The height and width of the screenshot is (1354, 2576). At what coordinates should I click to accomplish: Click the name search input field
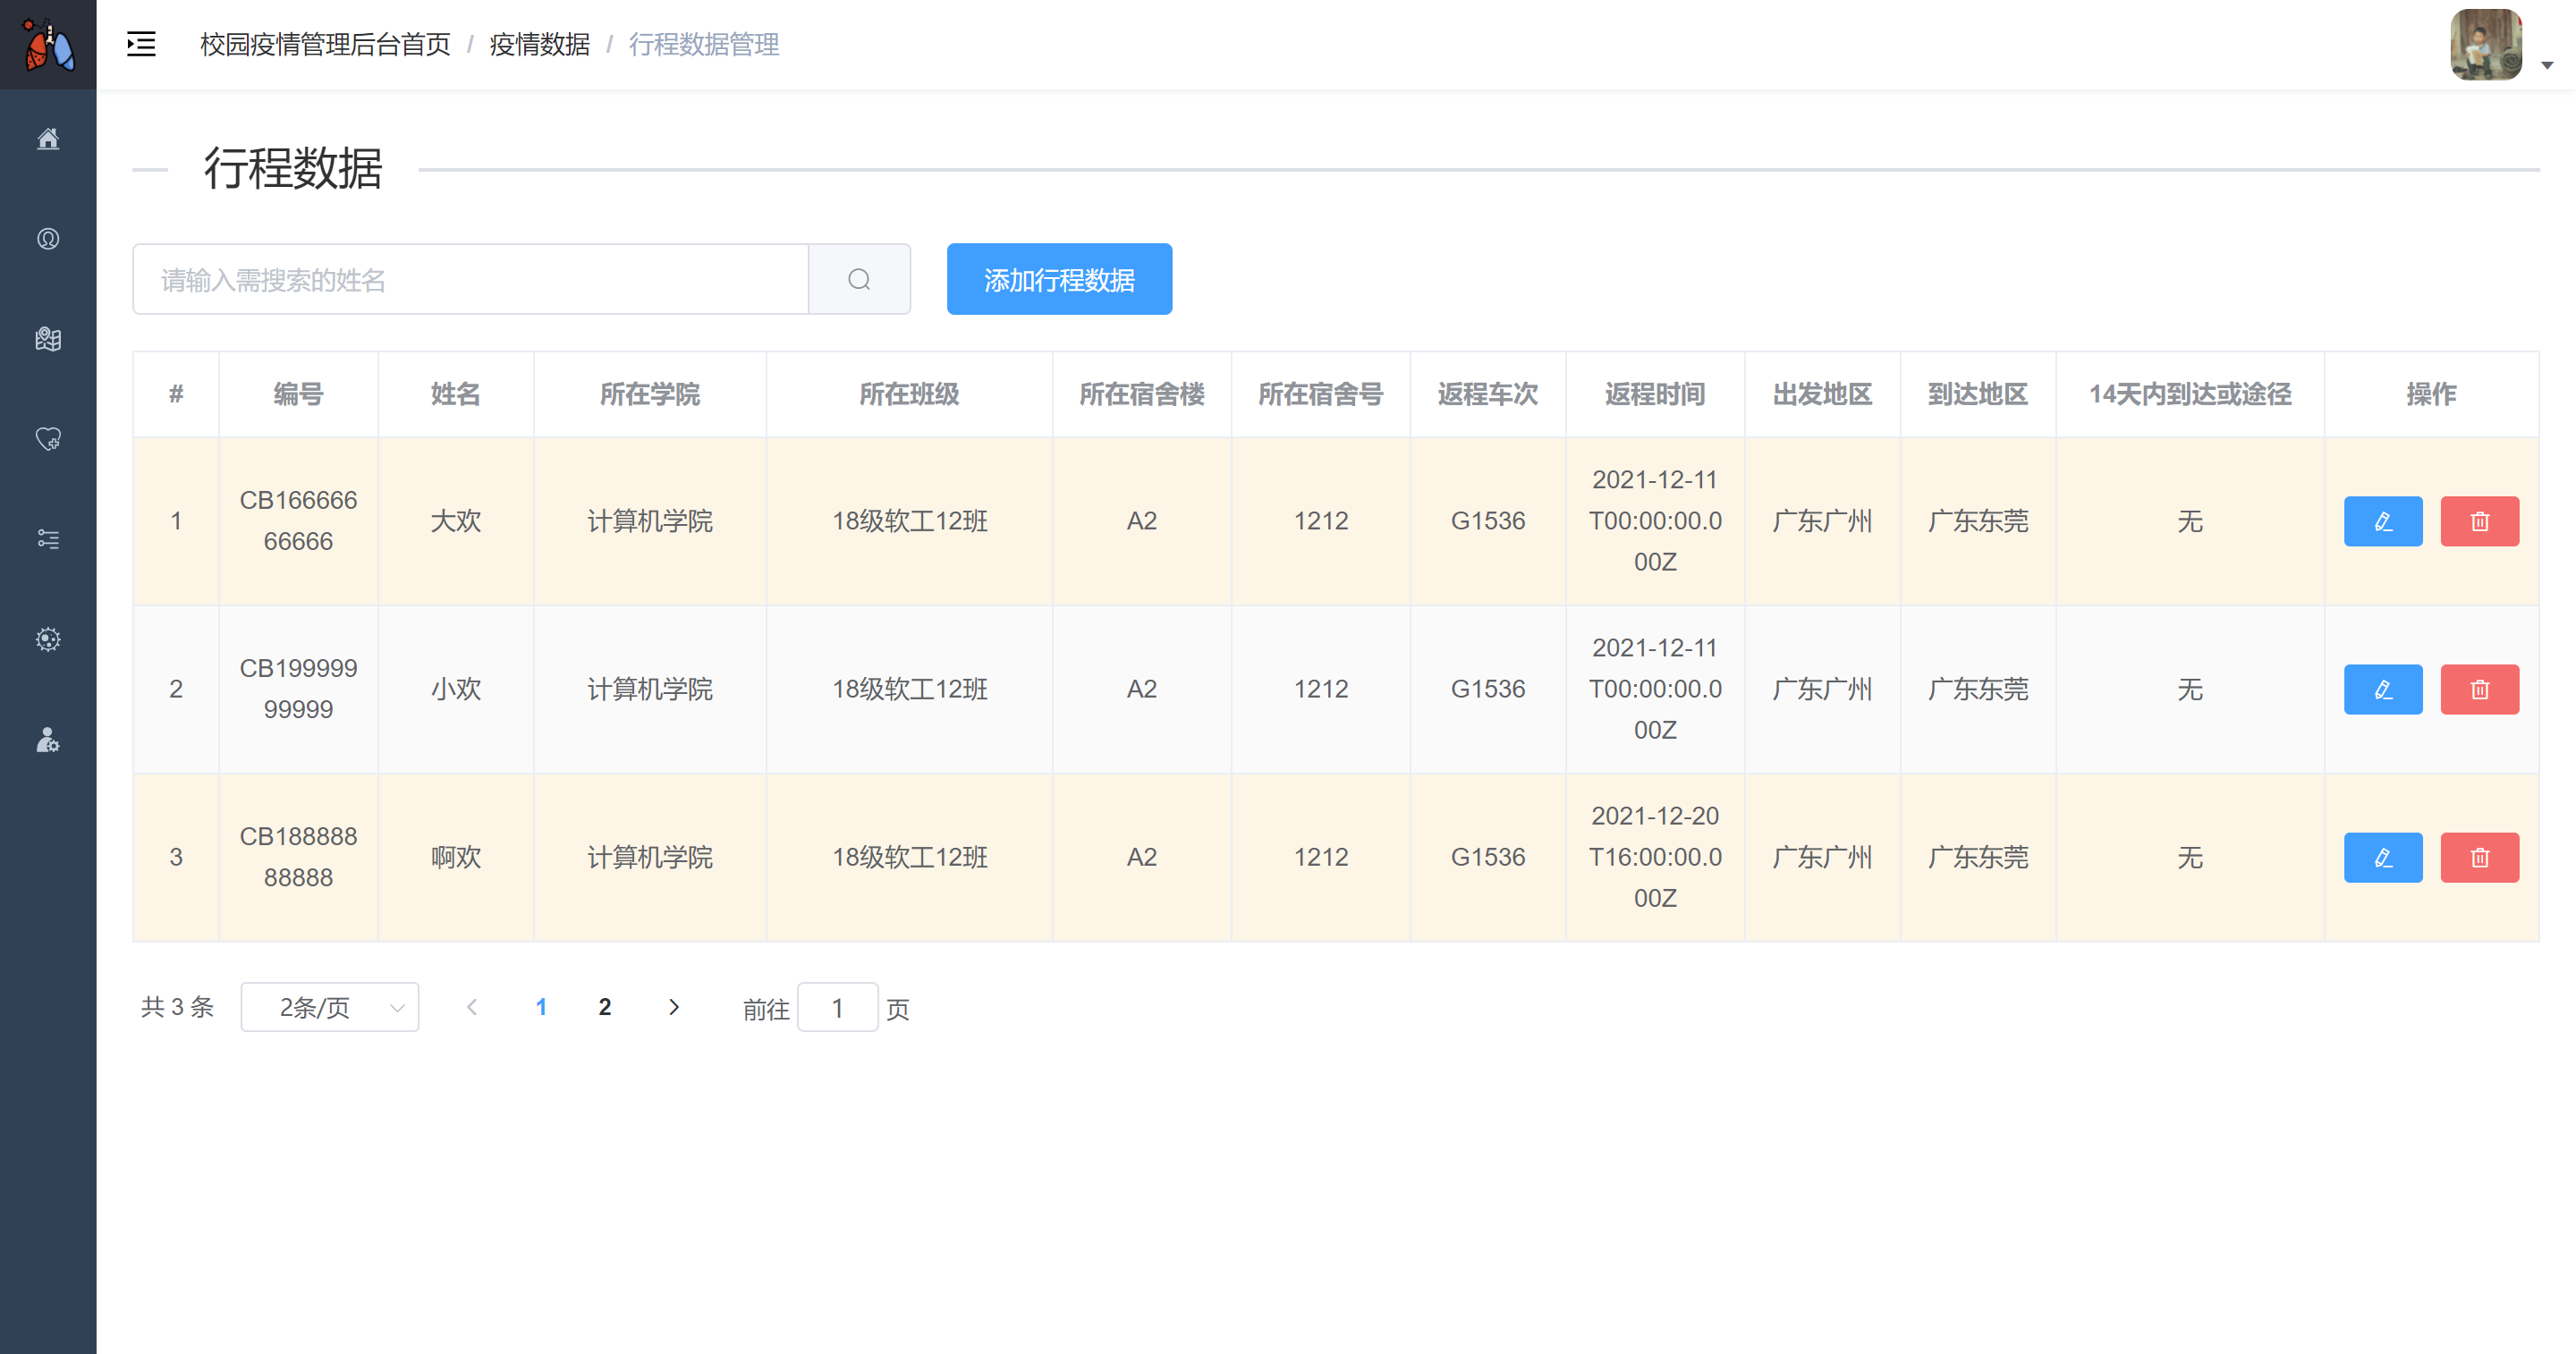pyautogui.click(x=470, y=279)
